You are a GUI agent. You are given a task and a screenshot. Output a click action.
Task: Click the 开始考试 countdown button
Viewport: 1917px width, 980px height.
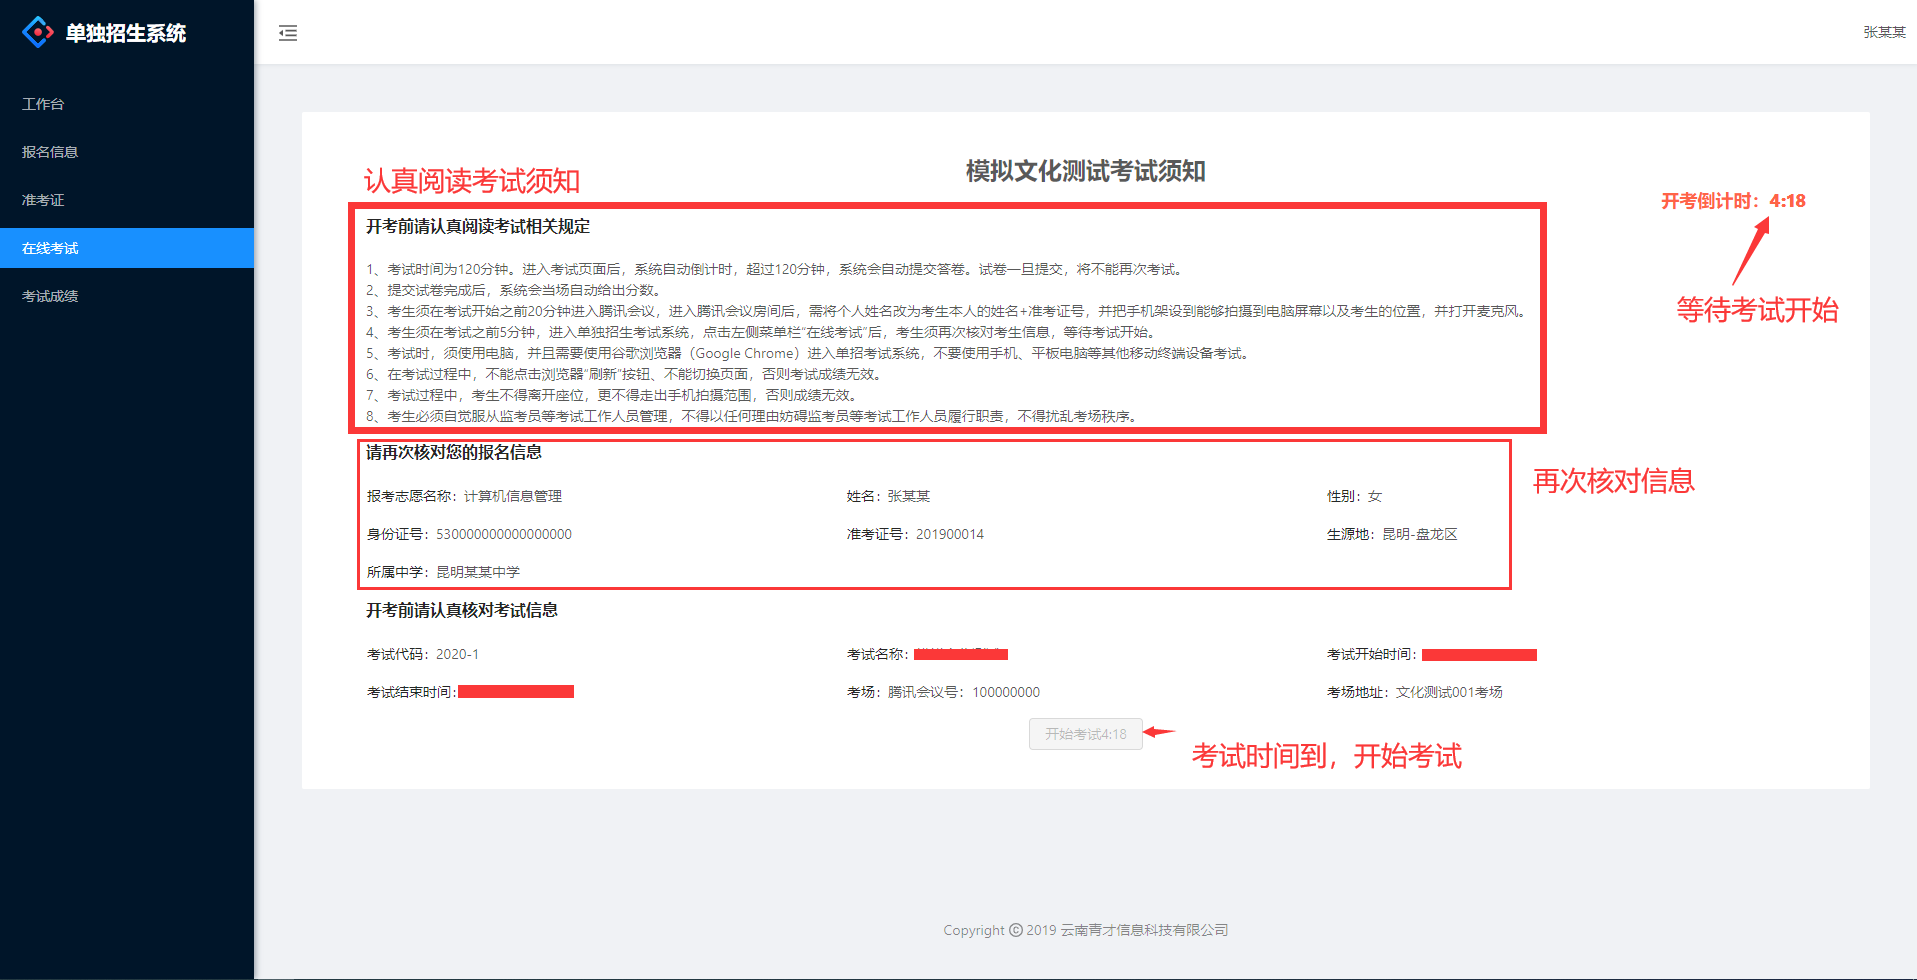[1085, 734]
